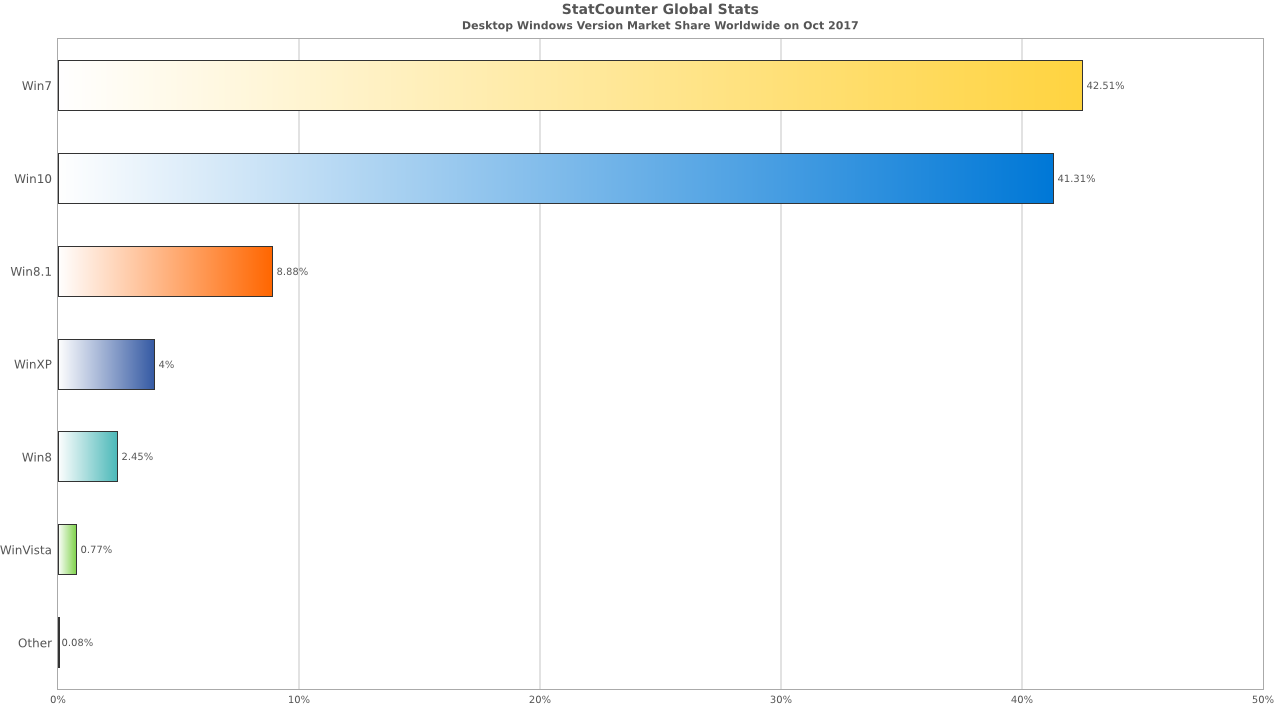
Task: Click the 'WinXP' axis label
Action: (x=33, y=365)
